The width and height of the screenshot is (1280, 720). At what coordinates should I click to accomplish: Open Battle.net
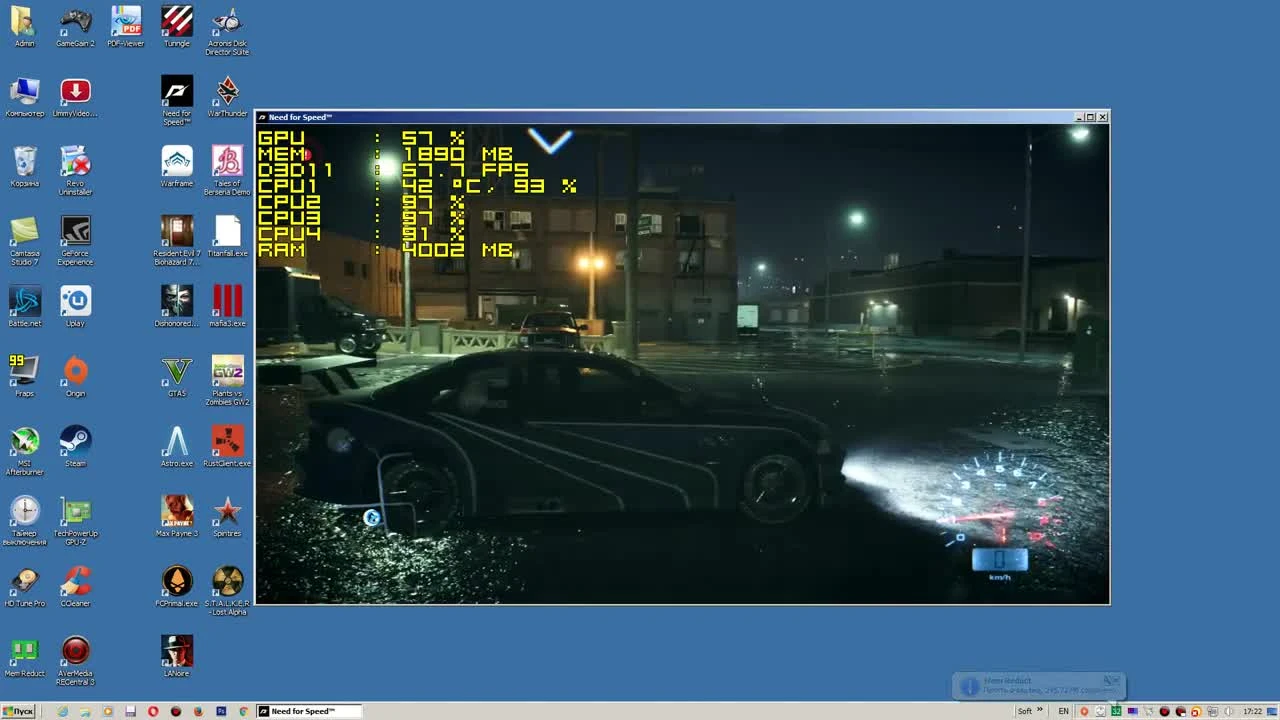click(24, 300)
